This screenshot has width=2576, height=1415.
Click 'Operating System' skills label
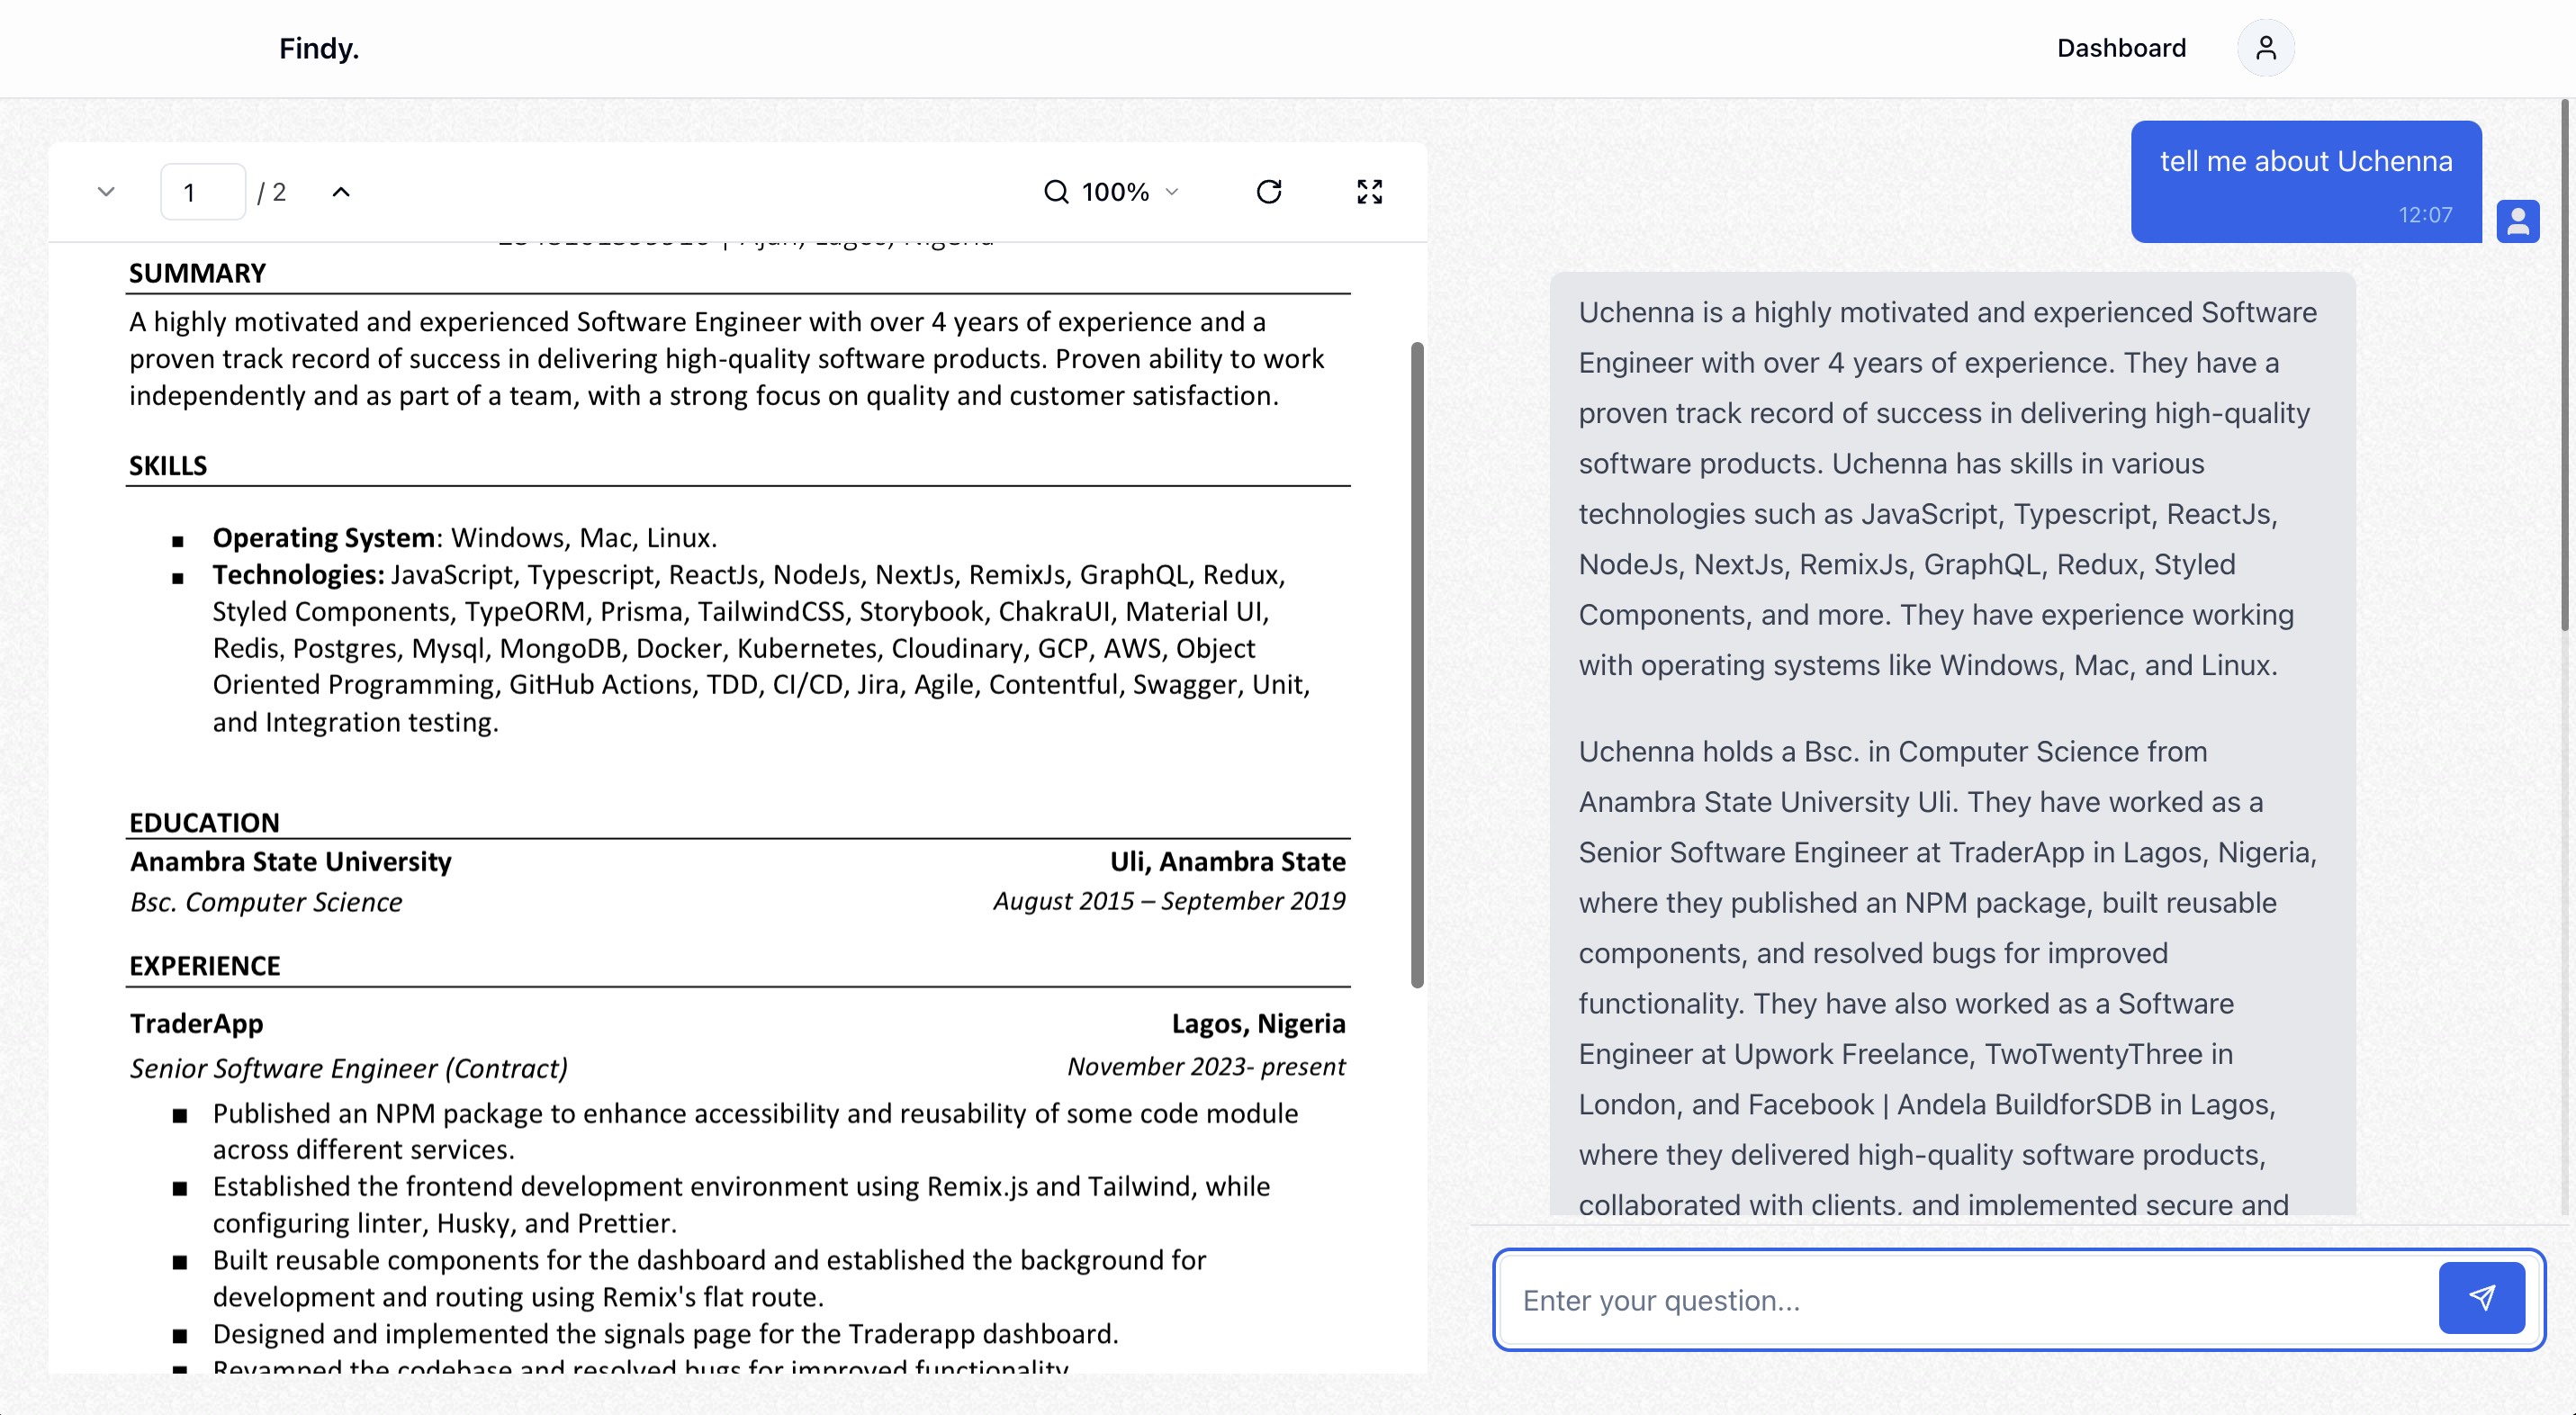coord(324,537)
